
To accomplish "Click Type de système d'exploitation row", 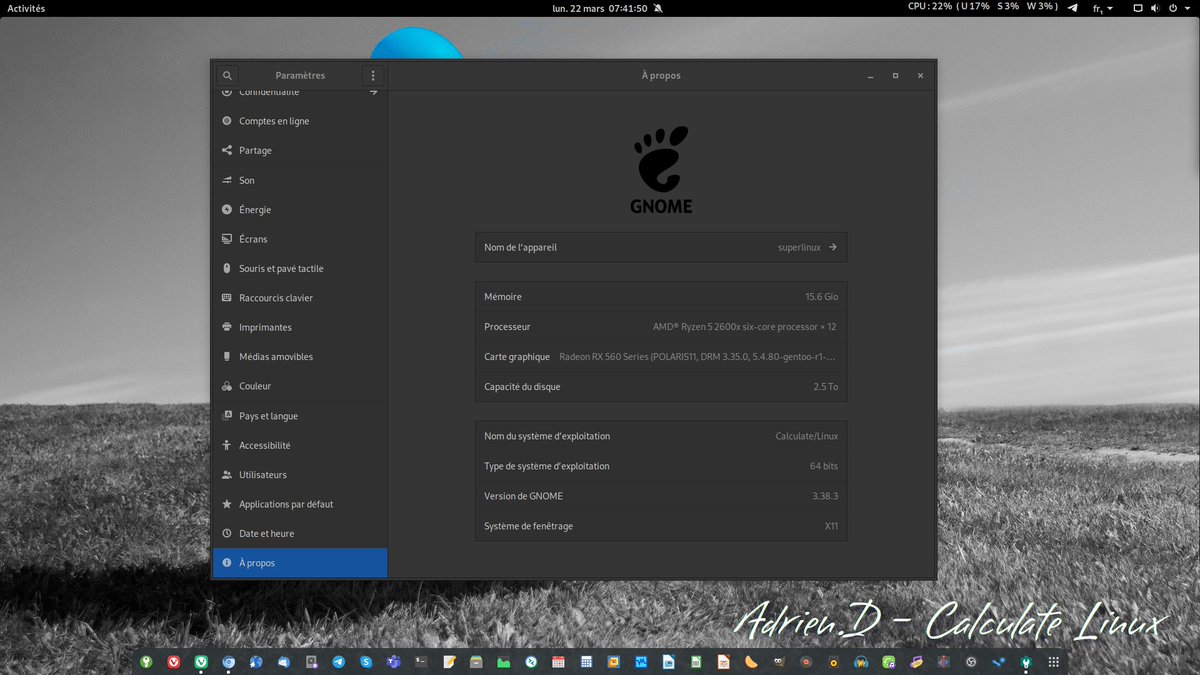I will [661, 466].
